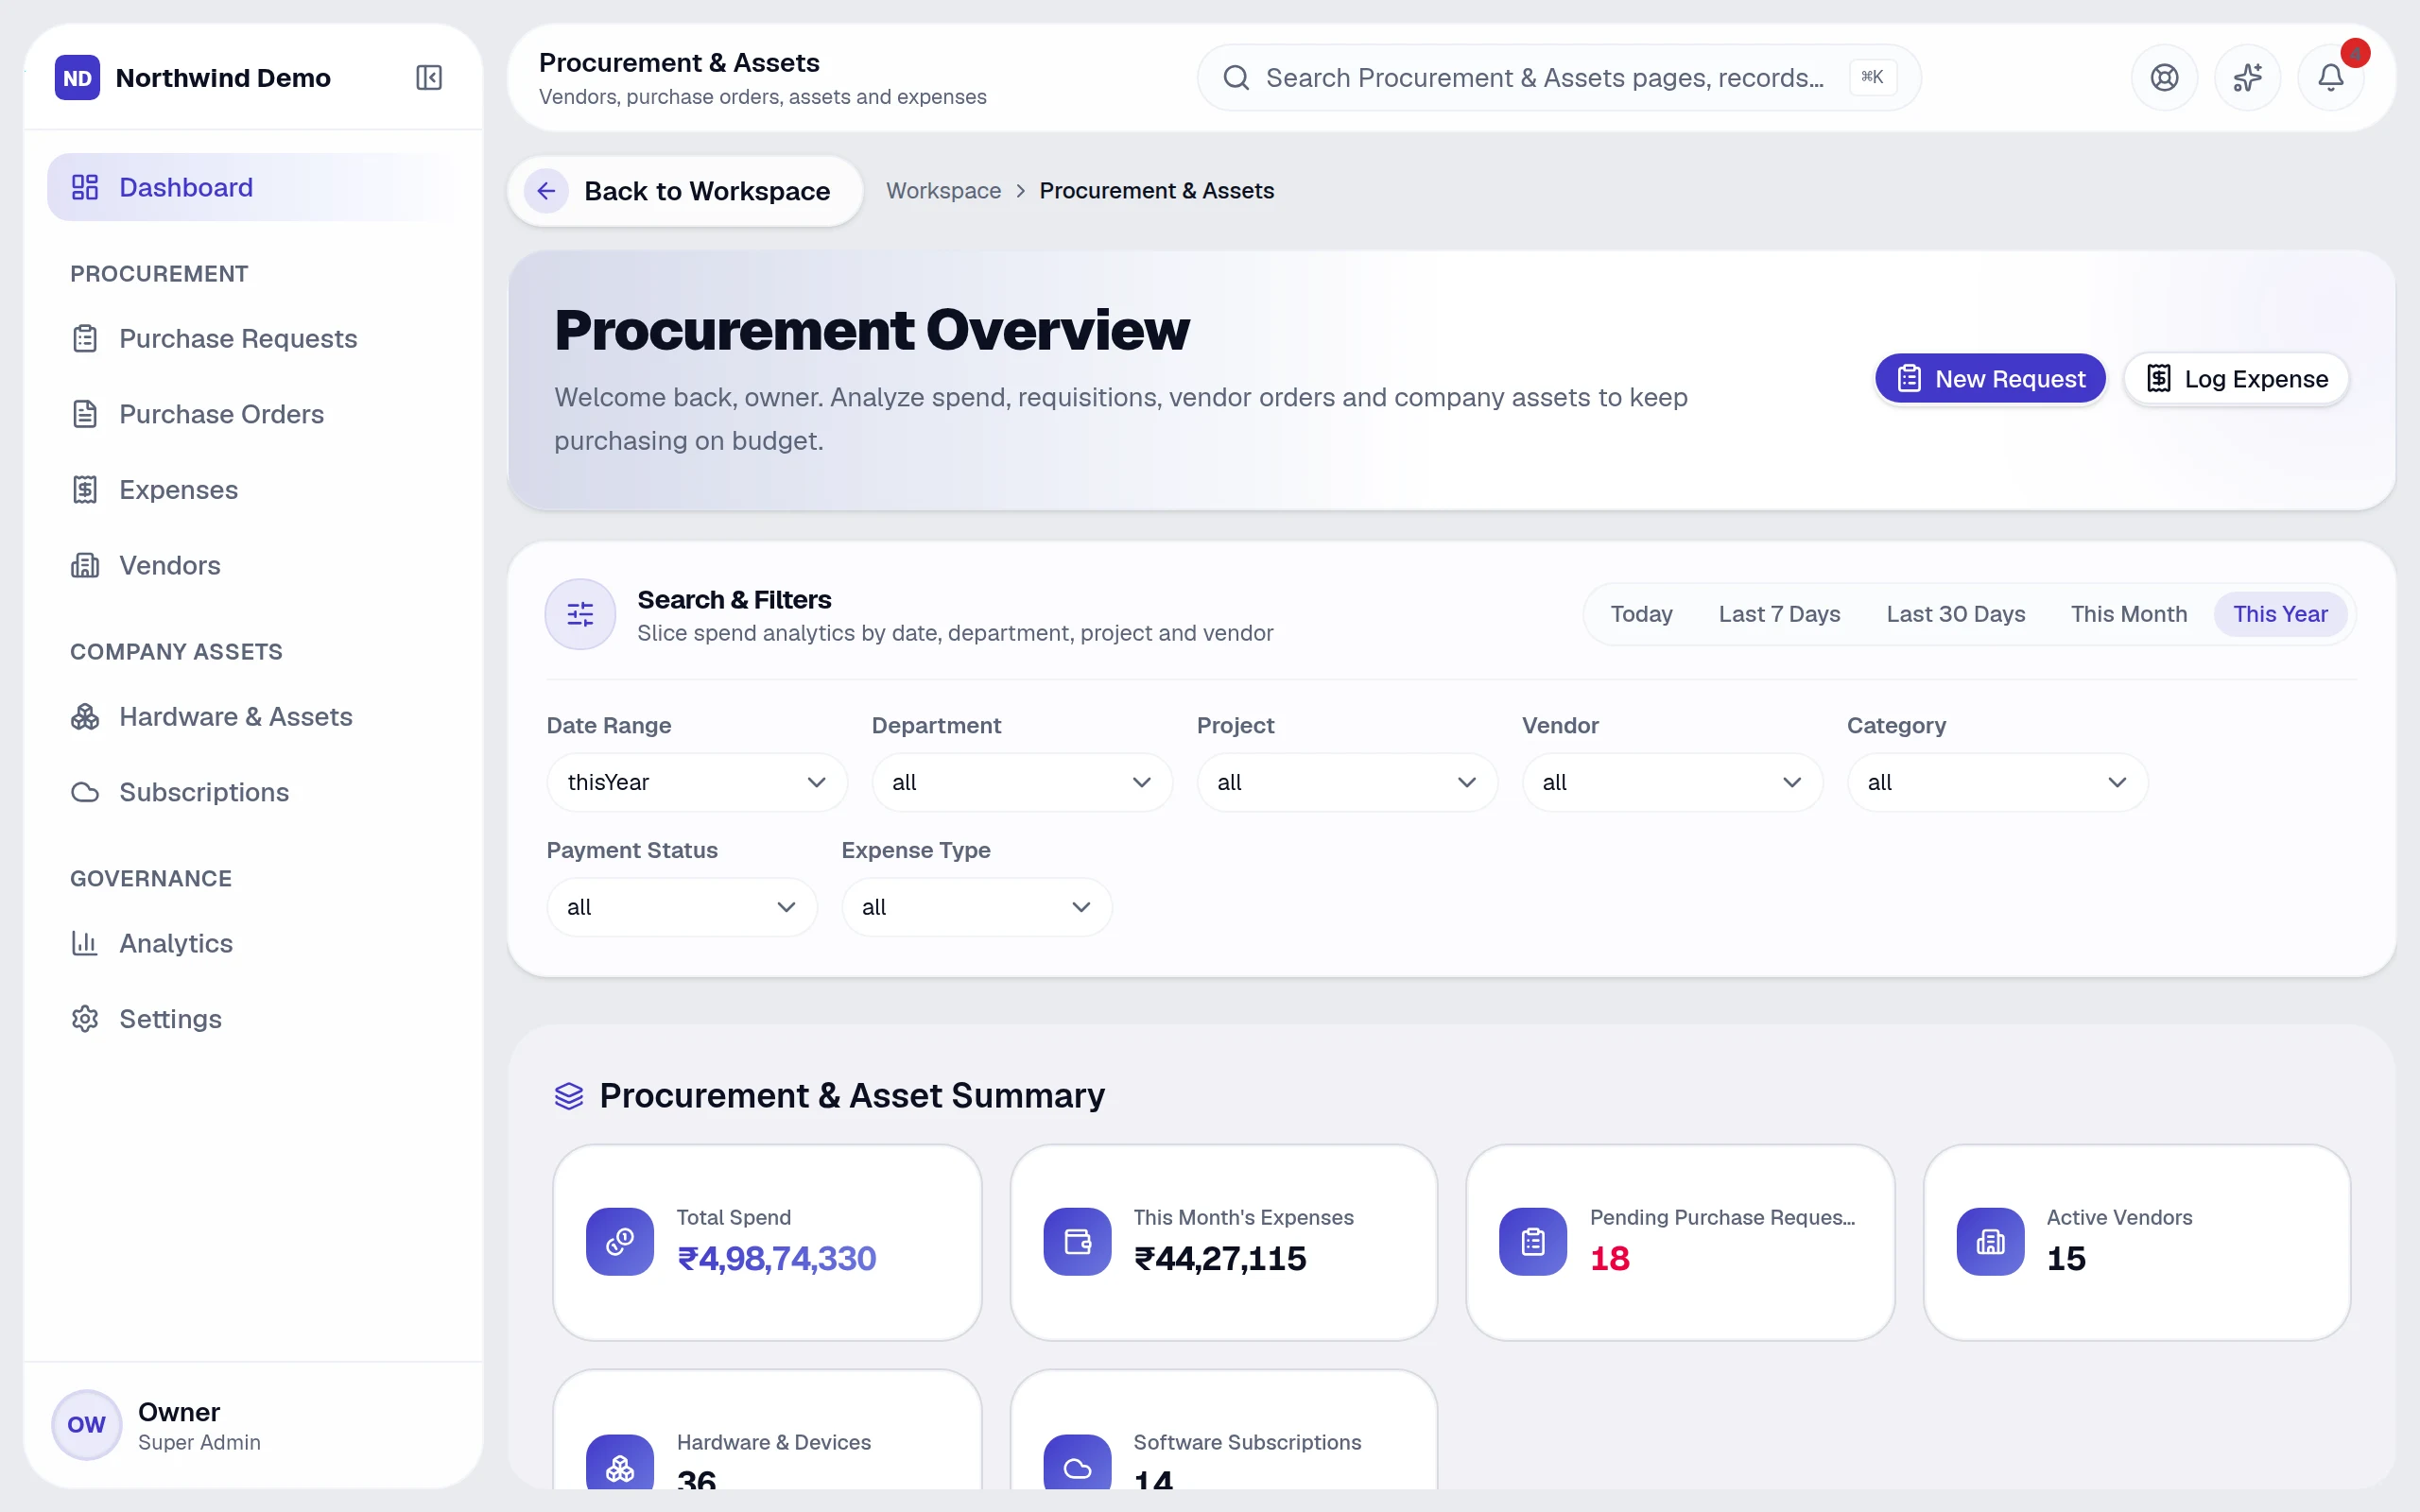Click the Pending Purchase Requests clipboard icon
2420x1512 pixels.
click(1533, 1241)
